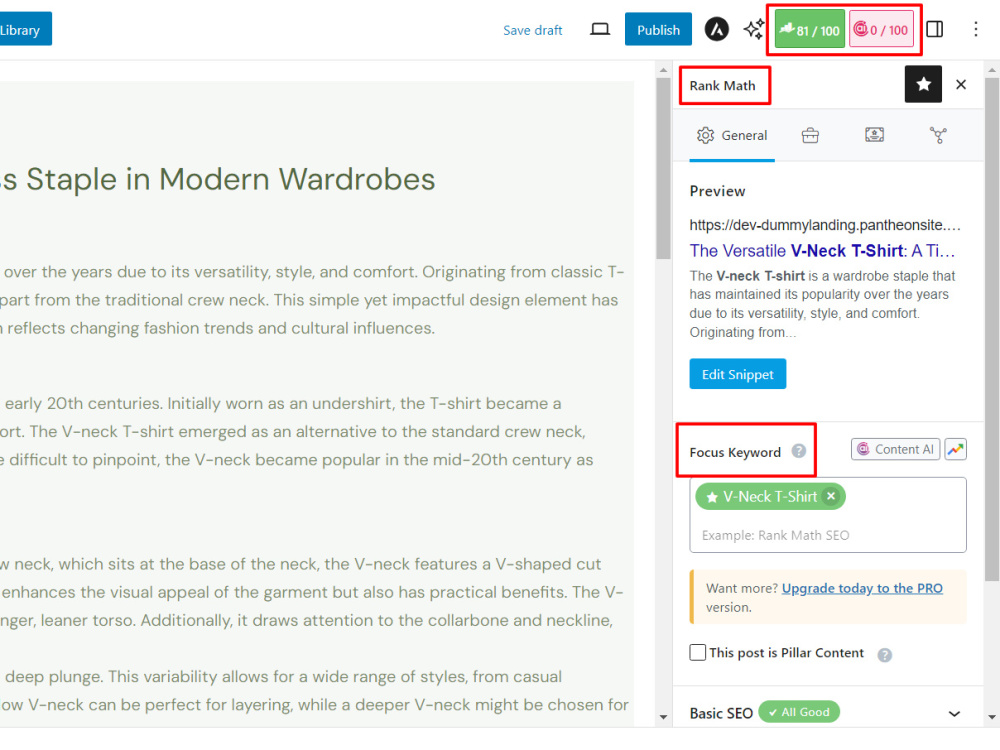Open the Google Trends chart icon
Viewport: 1000px width, 750px height.
coord(955,449)
